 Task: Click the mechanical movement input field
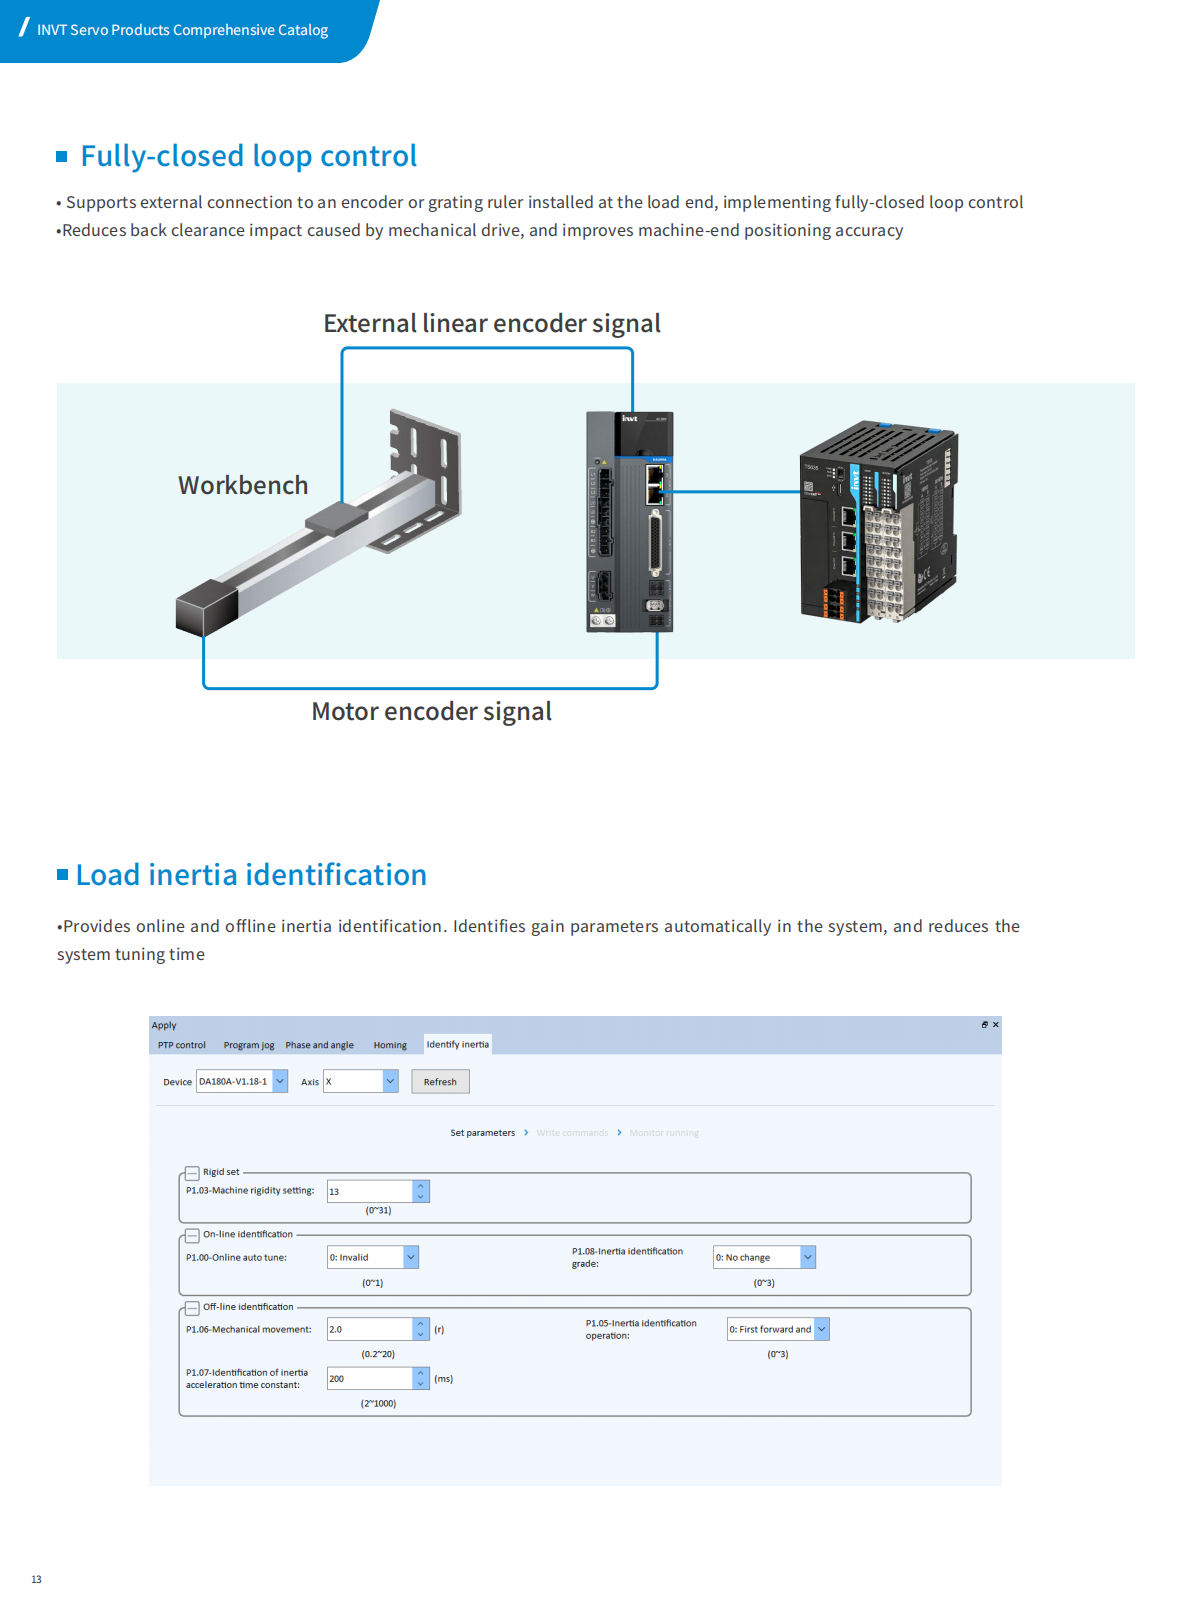pyautogui.click(x=369, y=1329)
